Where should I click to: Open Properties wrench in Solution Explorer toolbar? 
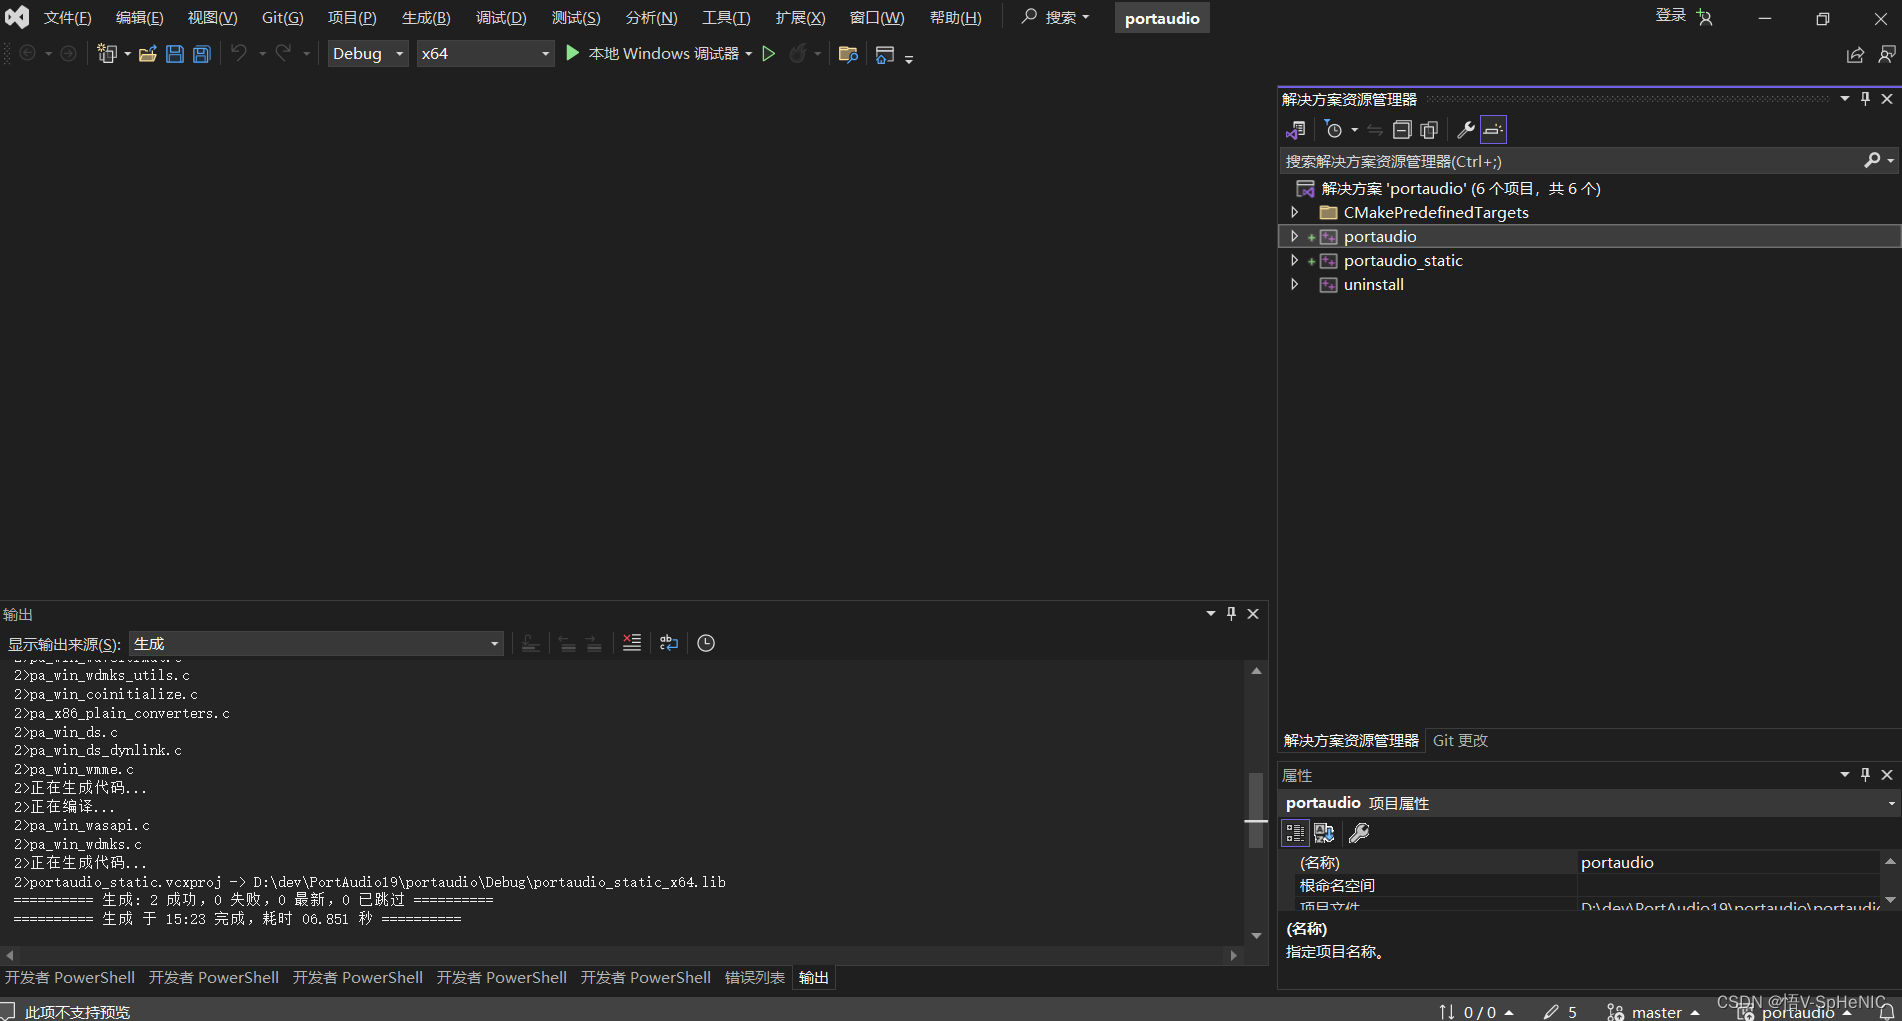pyautogui.click(x=1466, y=130)
